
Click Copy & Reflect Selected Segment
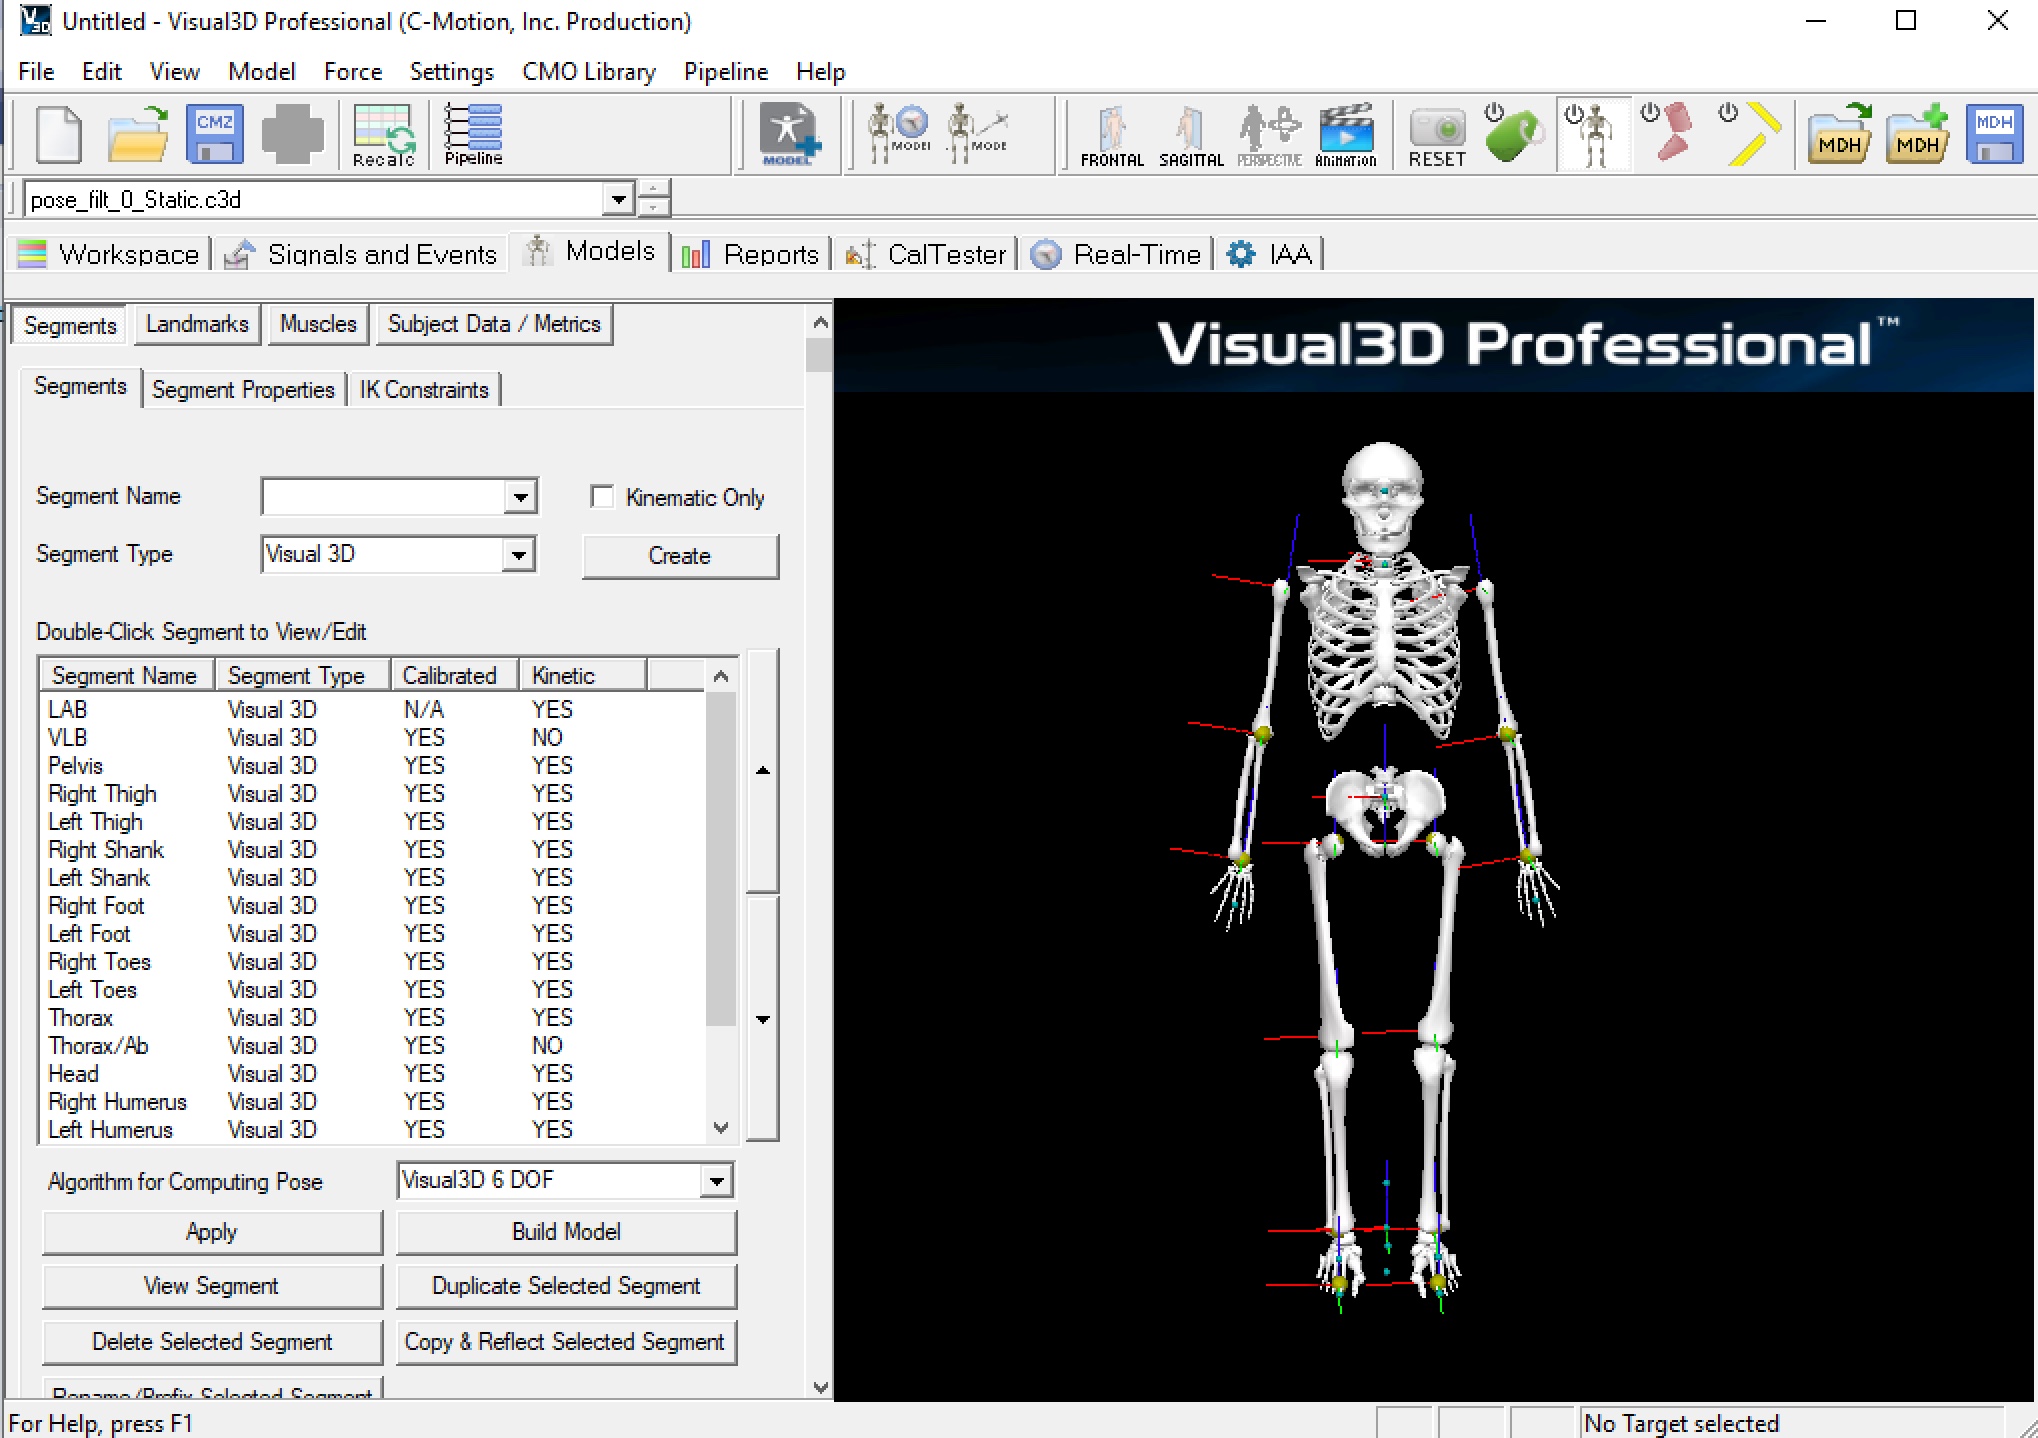coord(566,1342)
